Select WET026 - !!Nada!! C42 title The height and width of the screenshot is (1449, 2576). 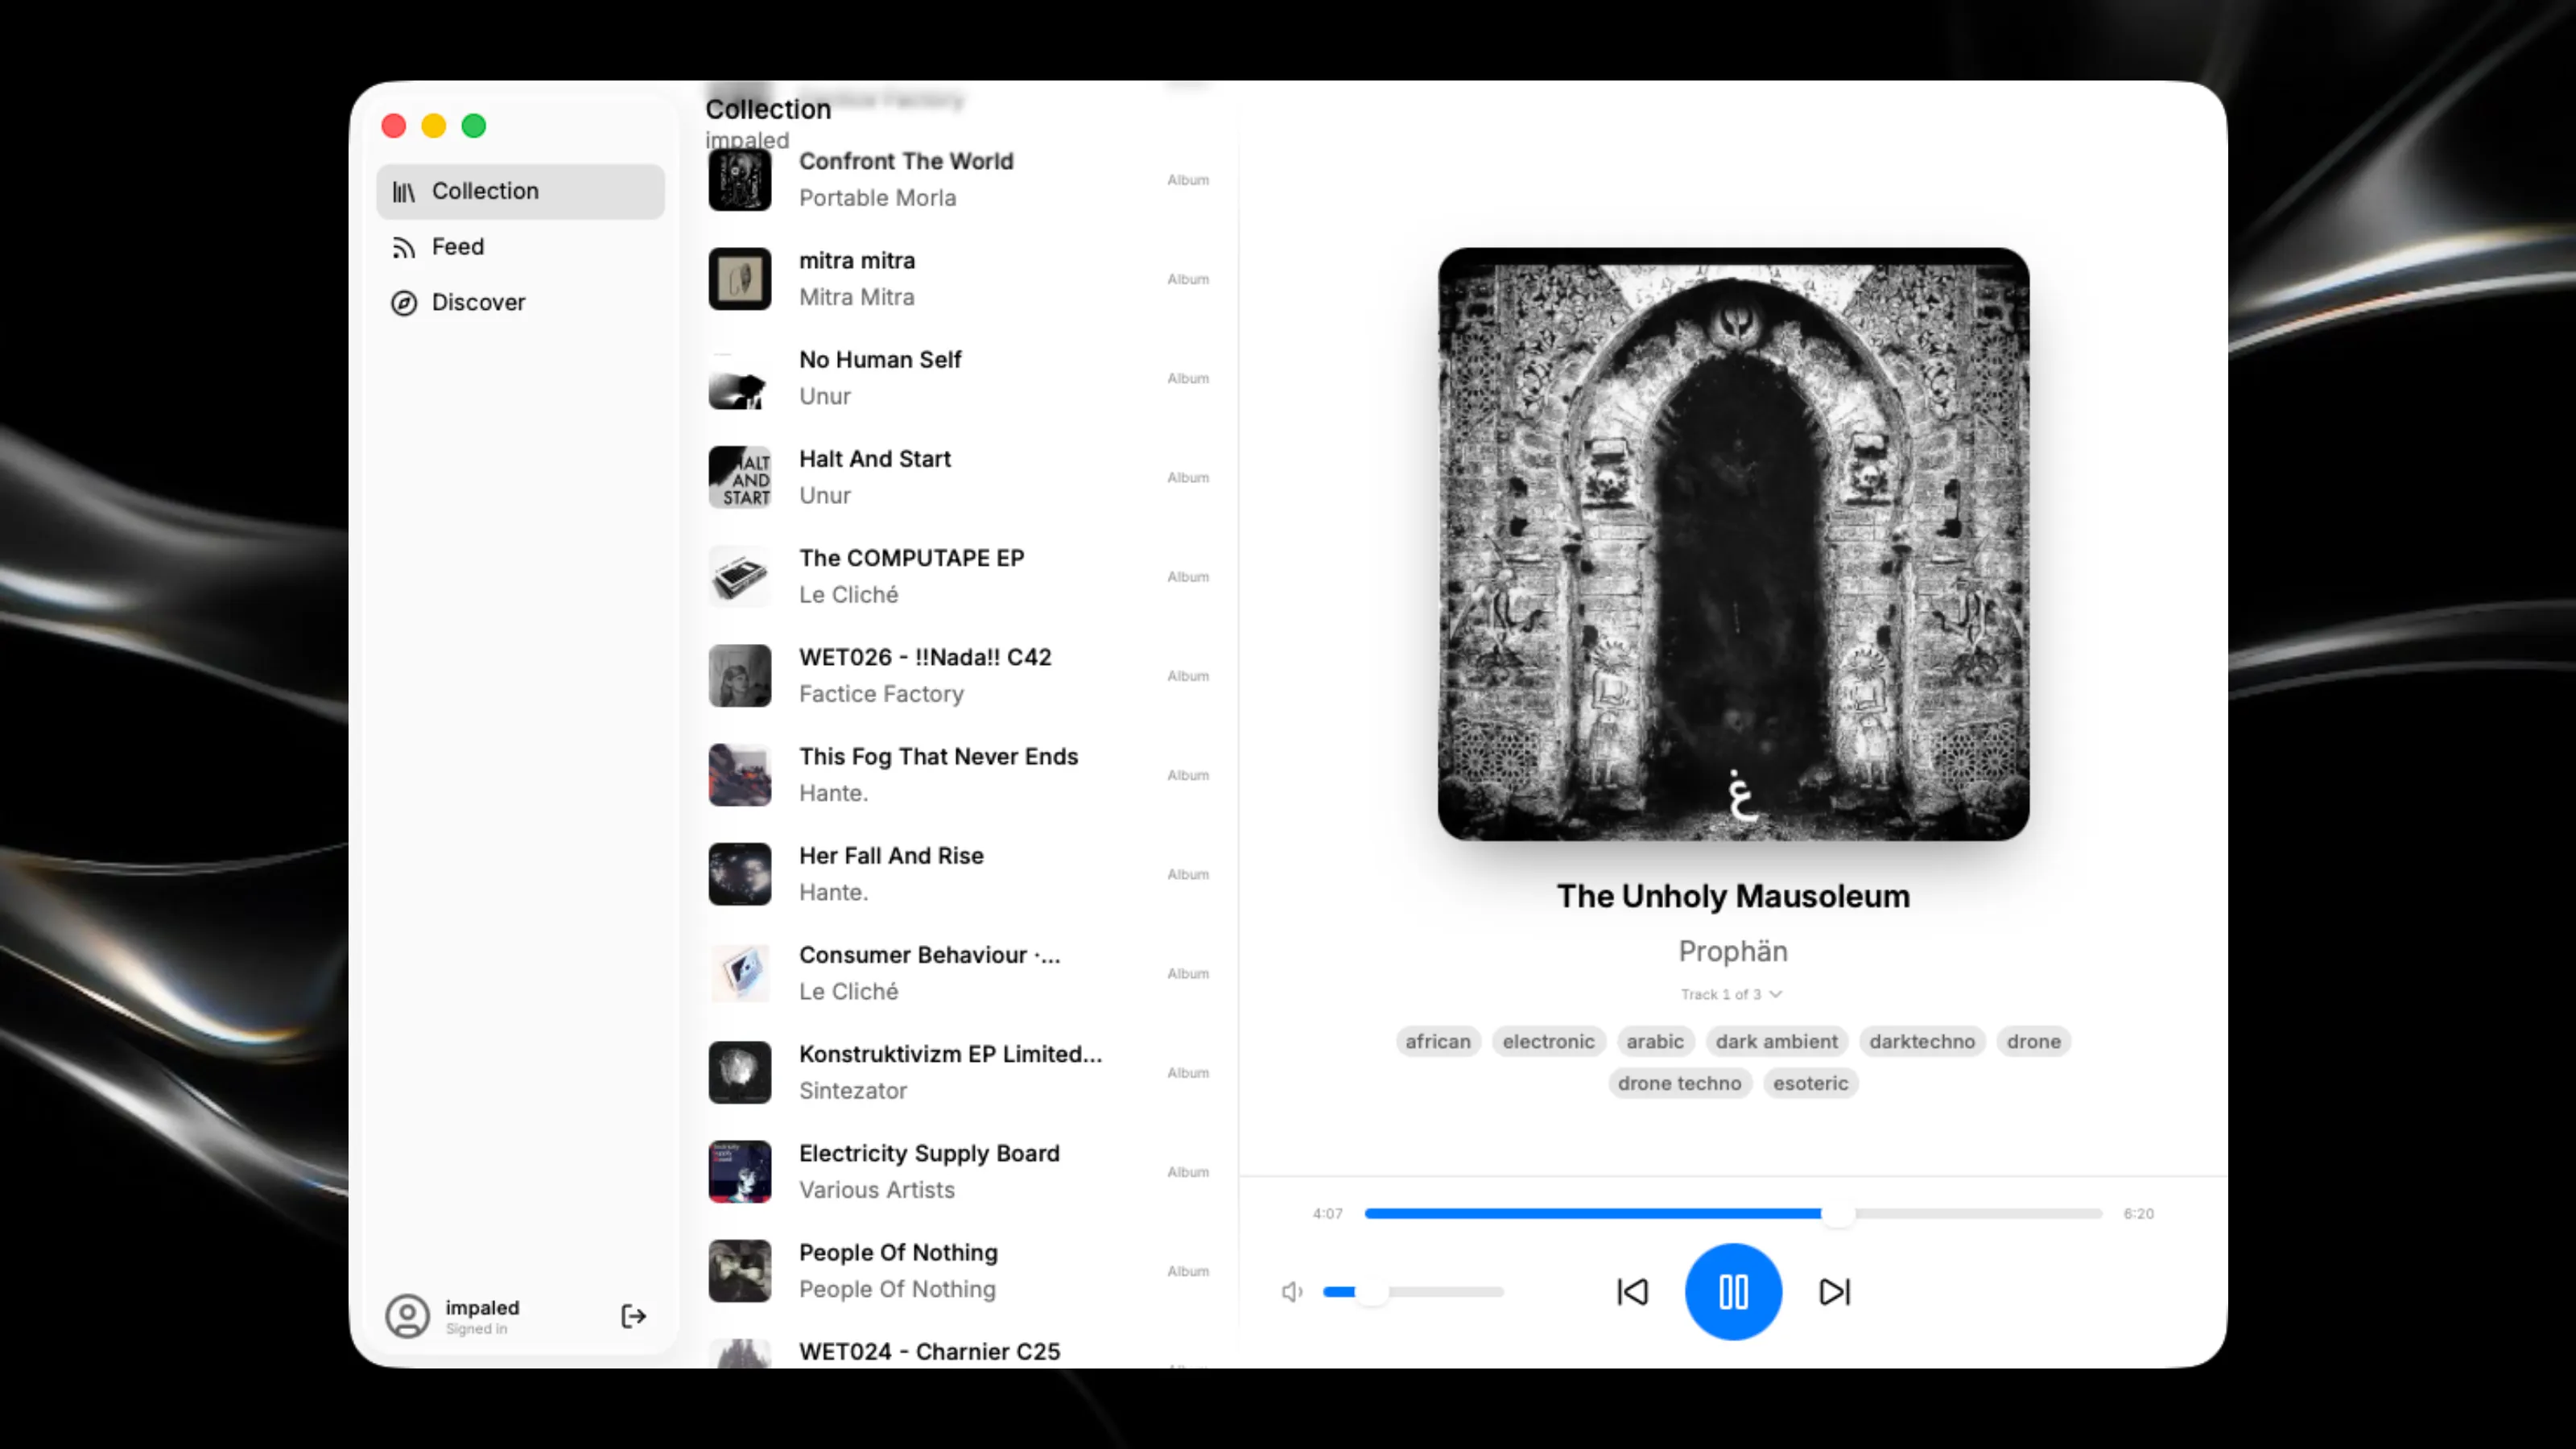[925, 657]
